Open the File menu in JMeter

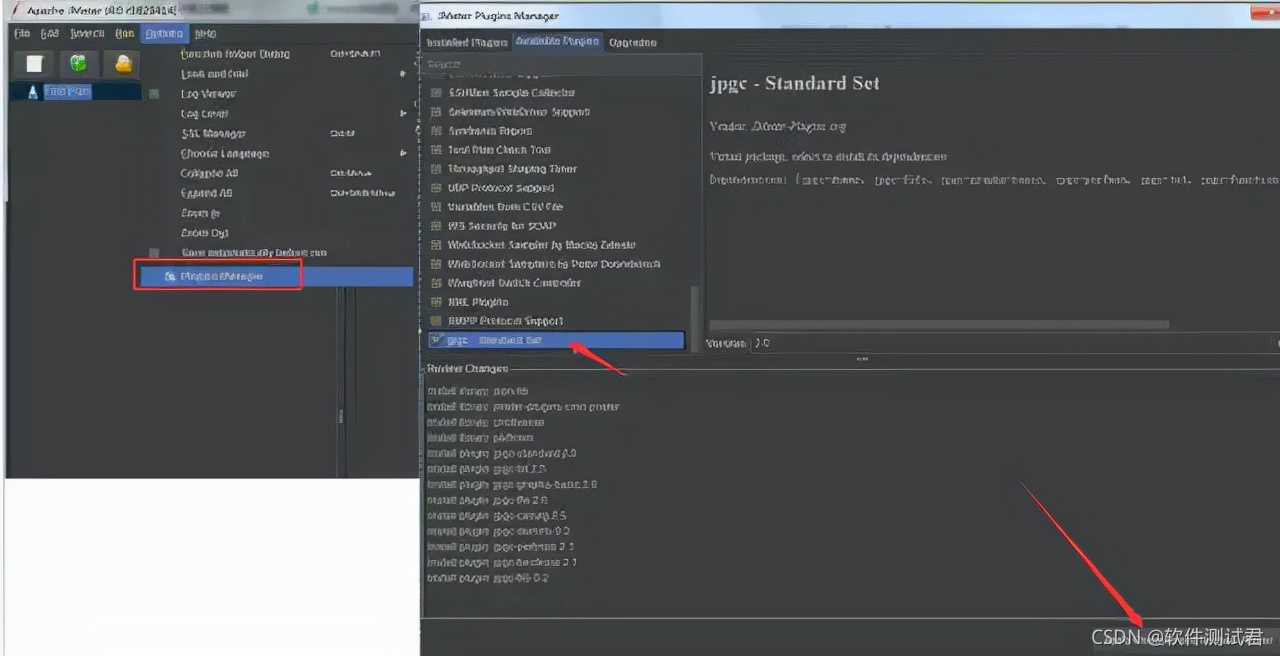coord(22,33)
